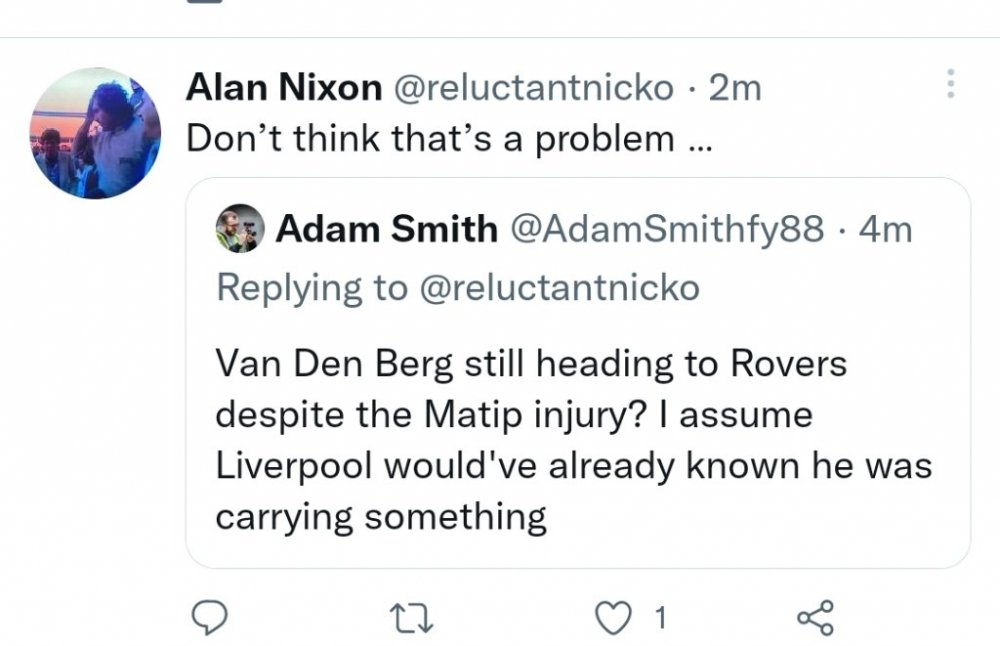Open the share icon for this tweet
Image resolution: width=1000 pixels, height=646 pixels.
point(815,619)
